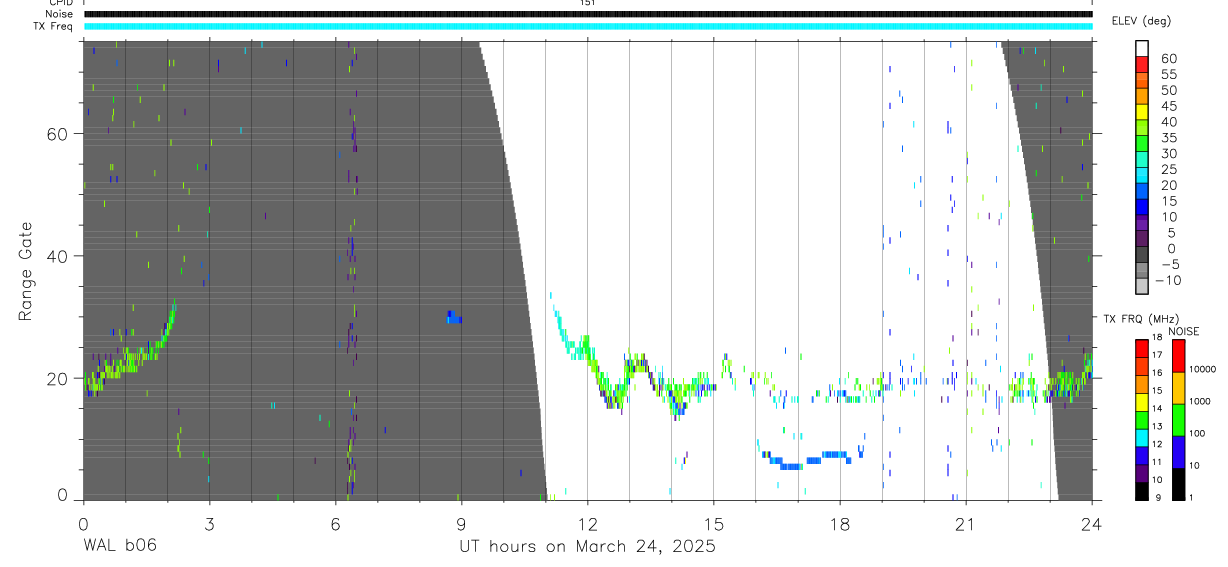Viewport: 1228px width, 567px height.
Task: Click the ELEV colorbar value '55'
Action: coord(1169,74)
